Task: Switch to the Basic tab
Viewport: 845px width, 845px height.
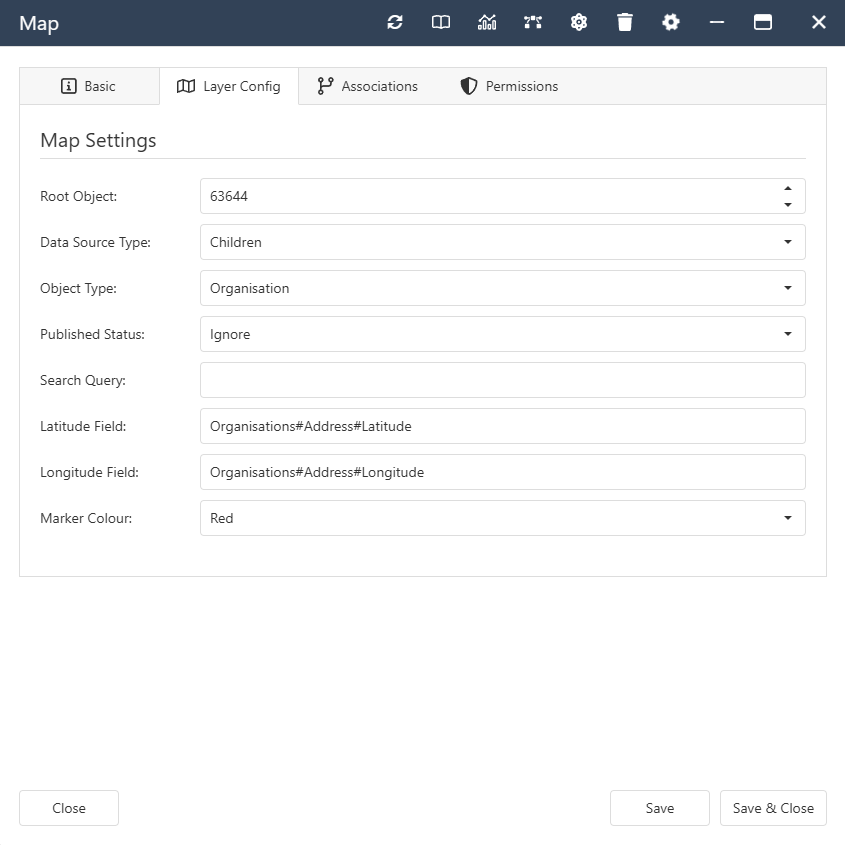Action: (89, 86)
